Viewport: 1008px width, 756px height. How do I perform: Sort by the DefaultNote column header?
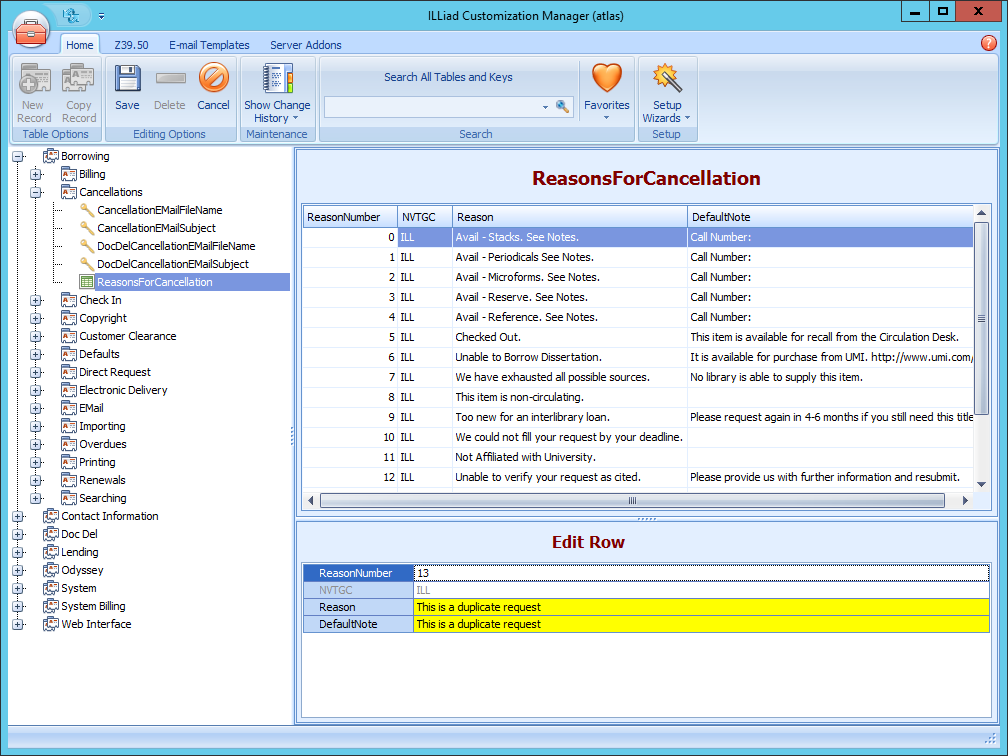830,217
